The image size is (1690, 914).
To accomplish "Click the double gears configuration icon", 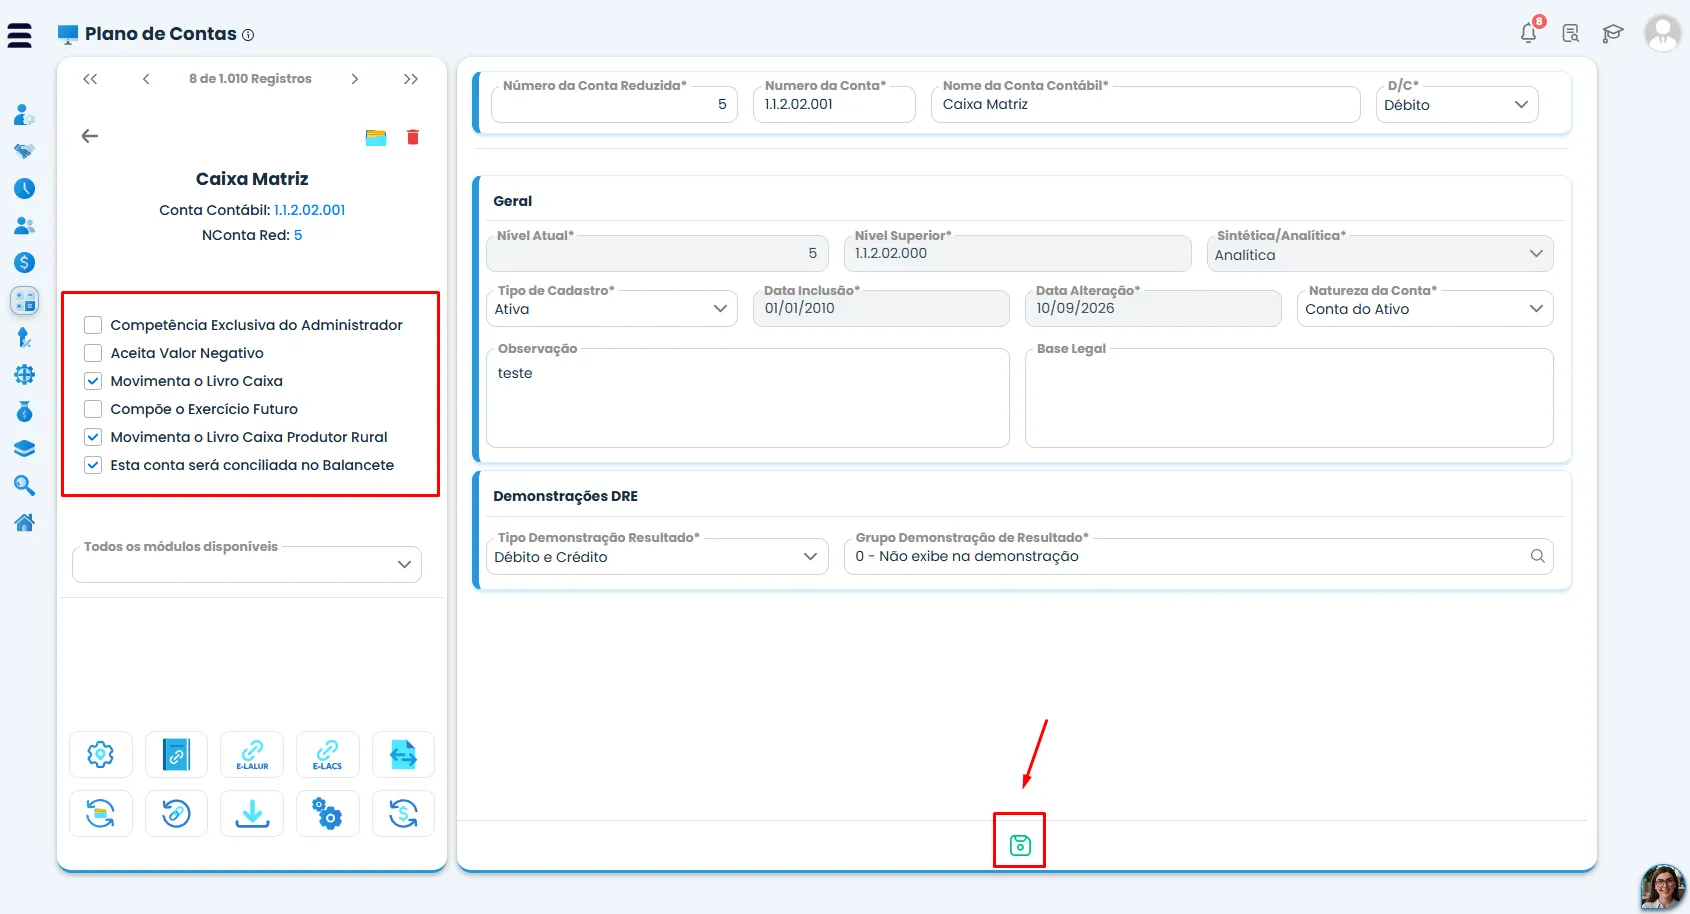I will pos(327,814).
